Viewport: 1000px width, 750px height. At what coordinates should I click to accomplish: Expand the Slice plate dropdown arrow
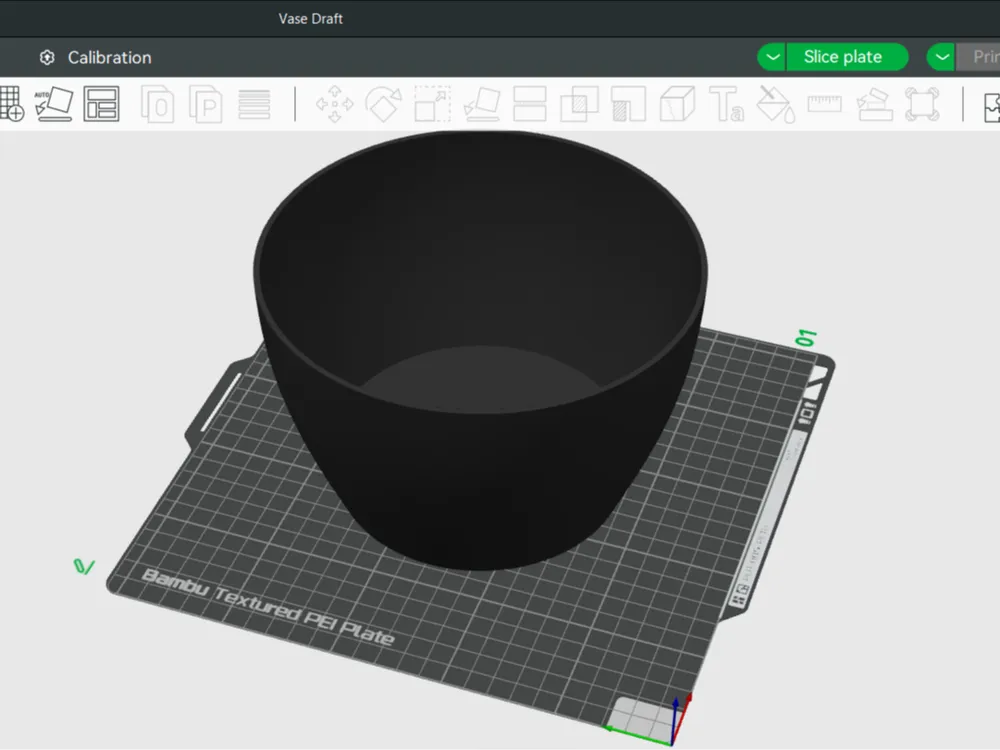(772, 57)
